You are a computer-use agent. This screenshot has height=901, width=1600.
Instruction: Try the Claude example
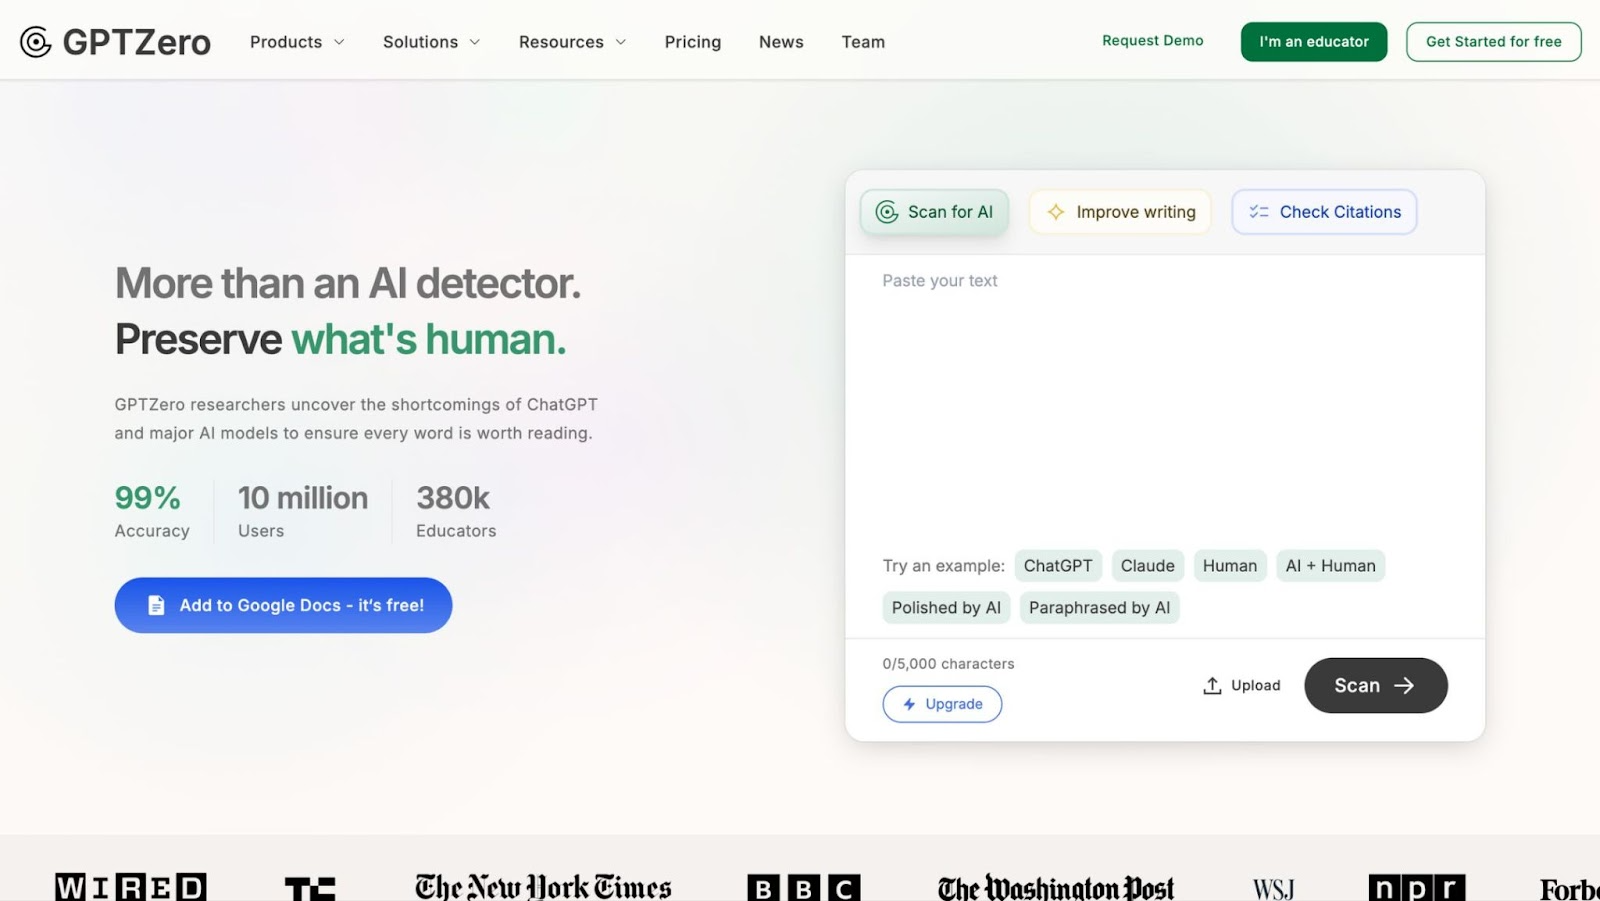point(1148,566)
